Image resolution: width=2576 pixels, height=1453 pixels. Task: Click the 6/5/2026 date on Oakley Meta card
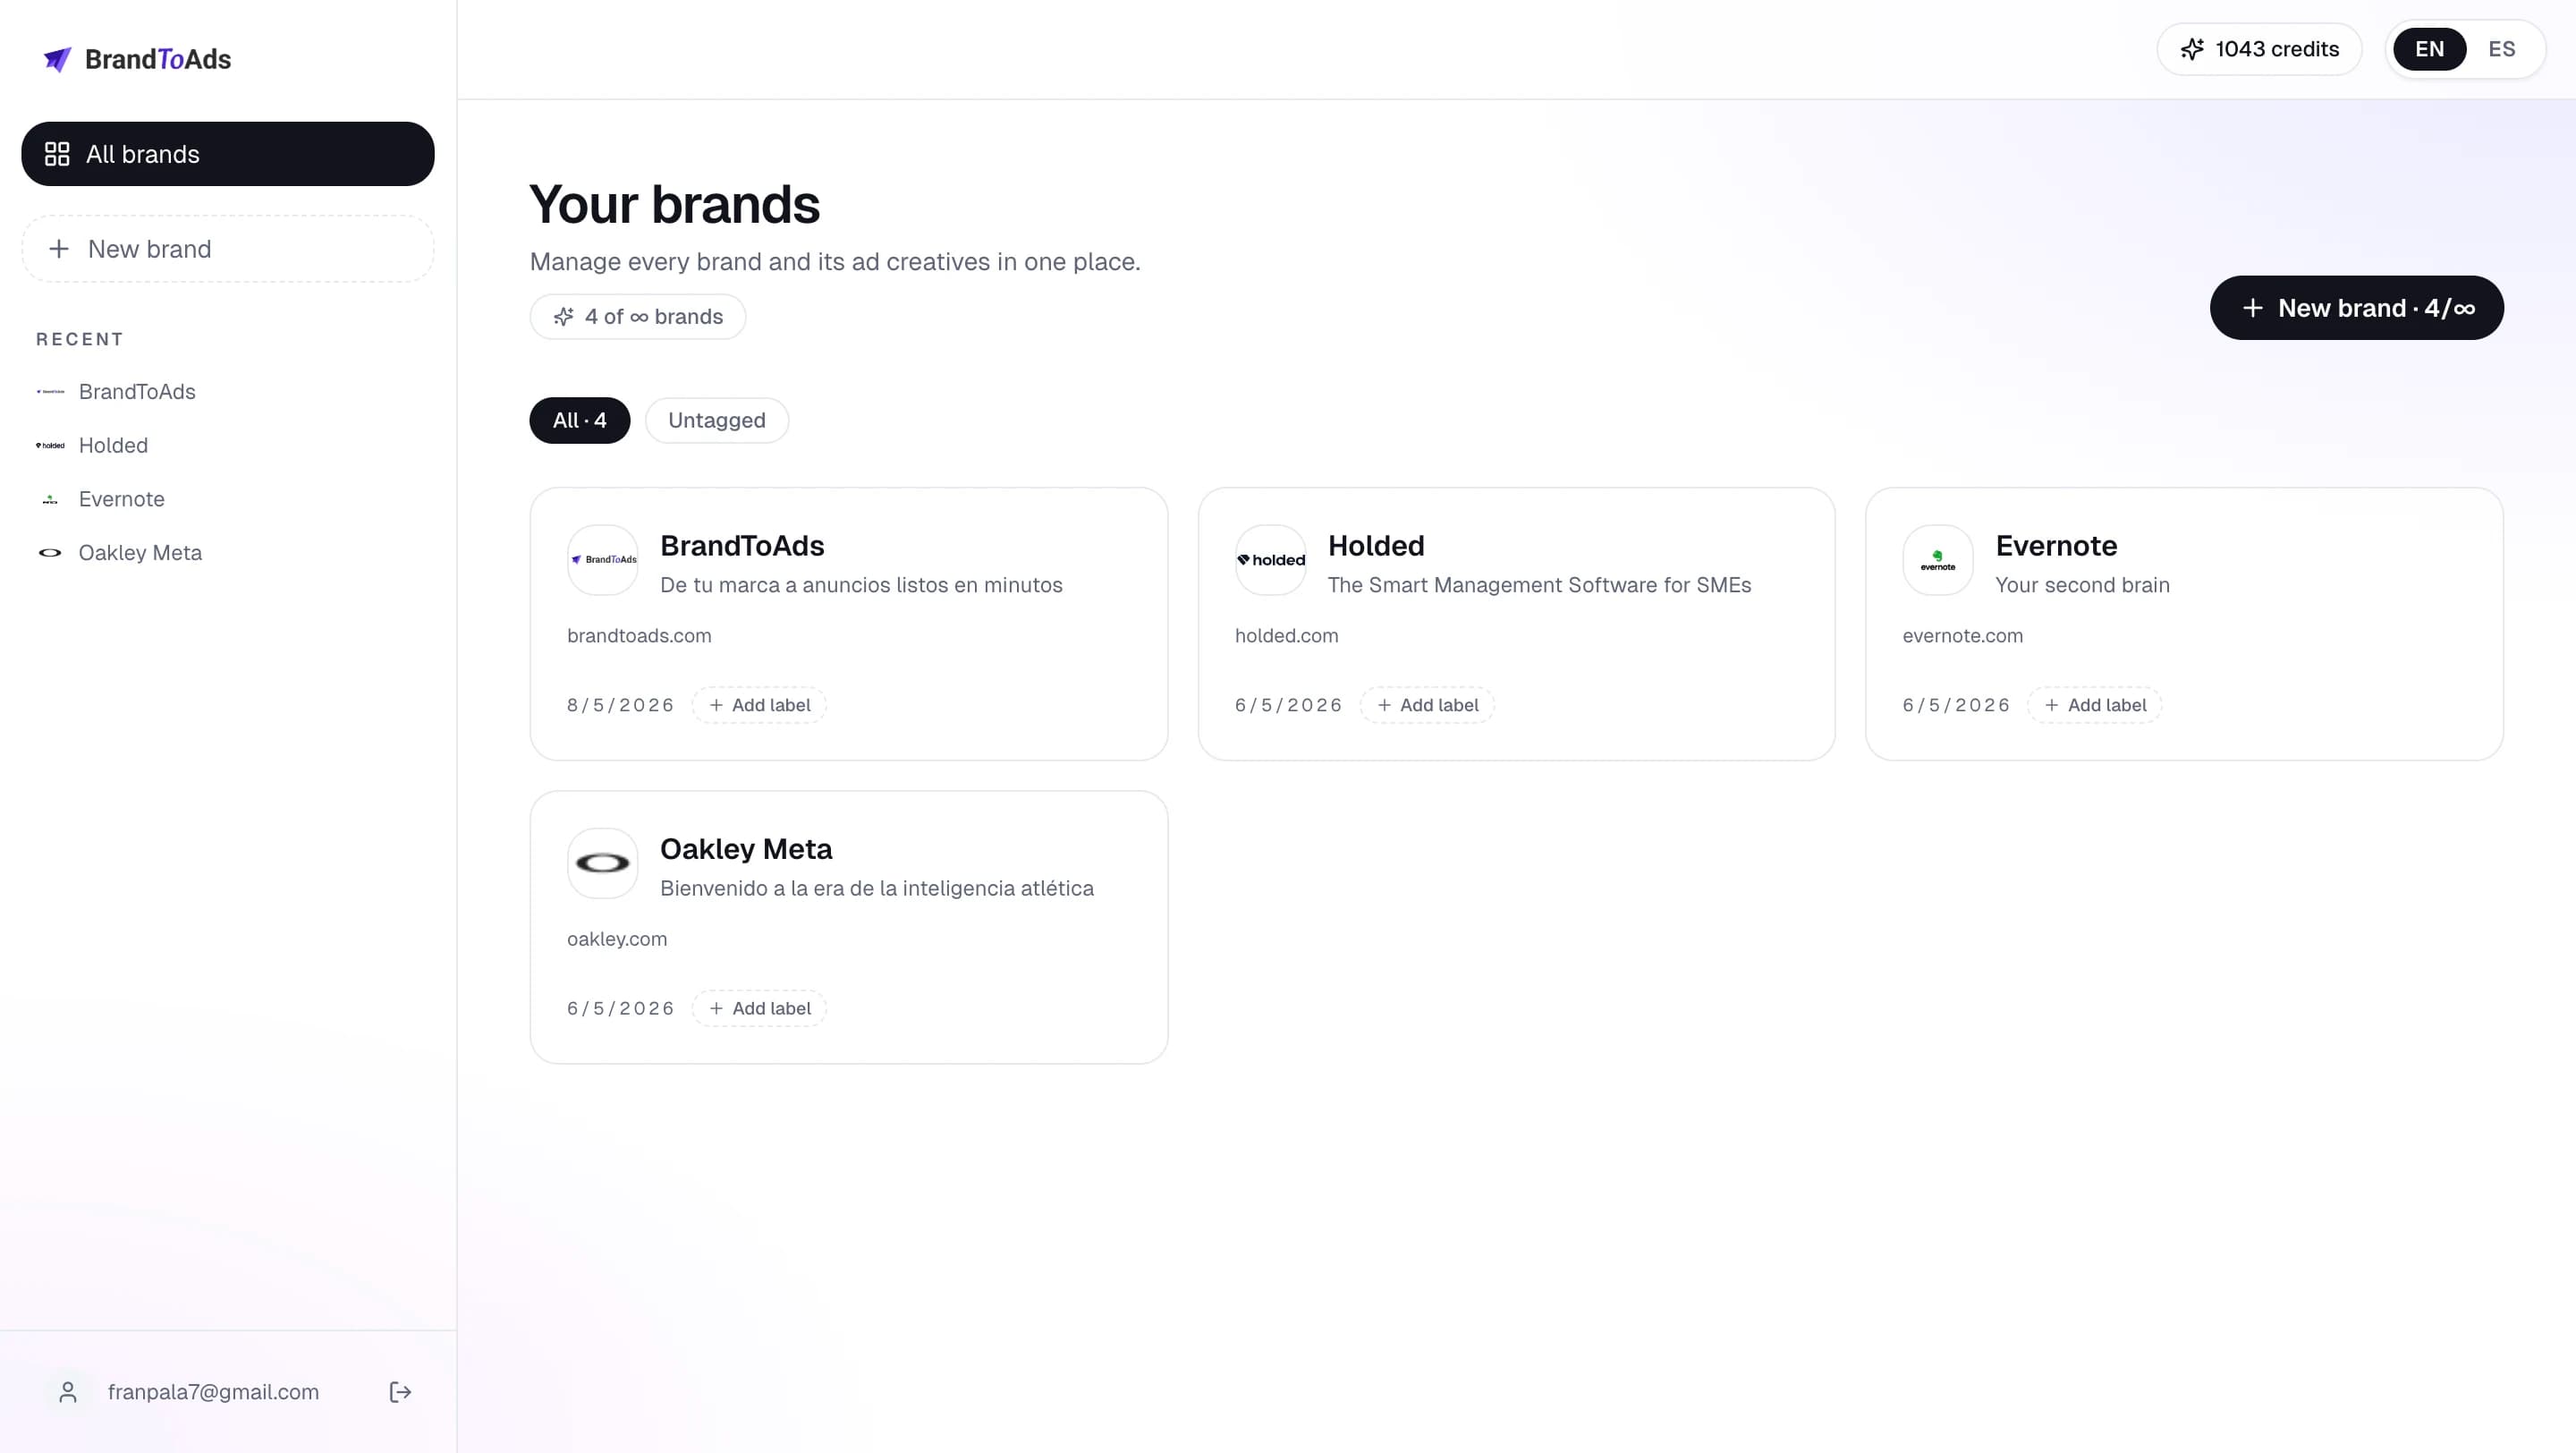click(620, 1008)
